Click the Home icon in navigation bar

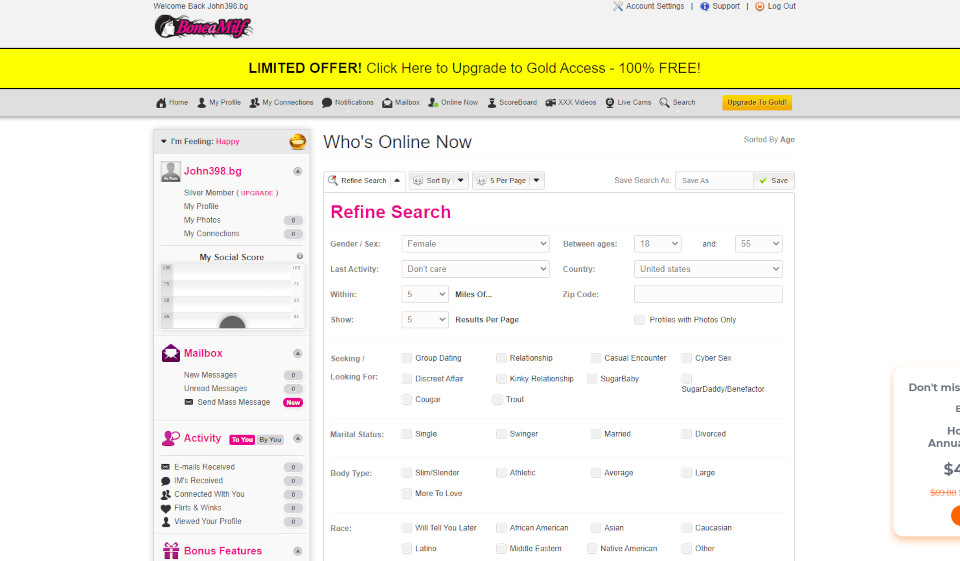(161, 103)
